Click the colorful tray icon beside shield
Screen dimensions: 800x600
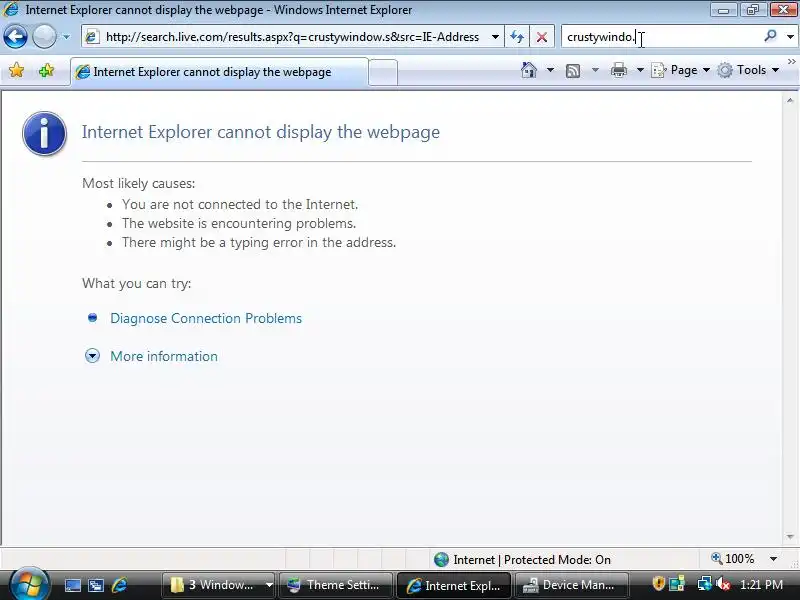coord(677,584)
